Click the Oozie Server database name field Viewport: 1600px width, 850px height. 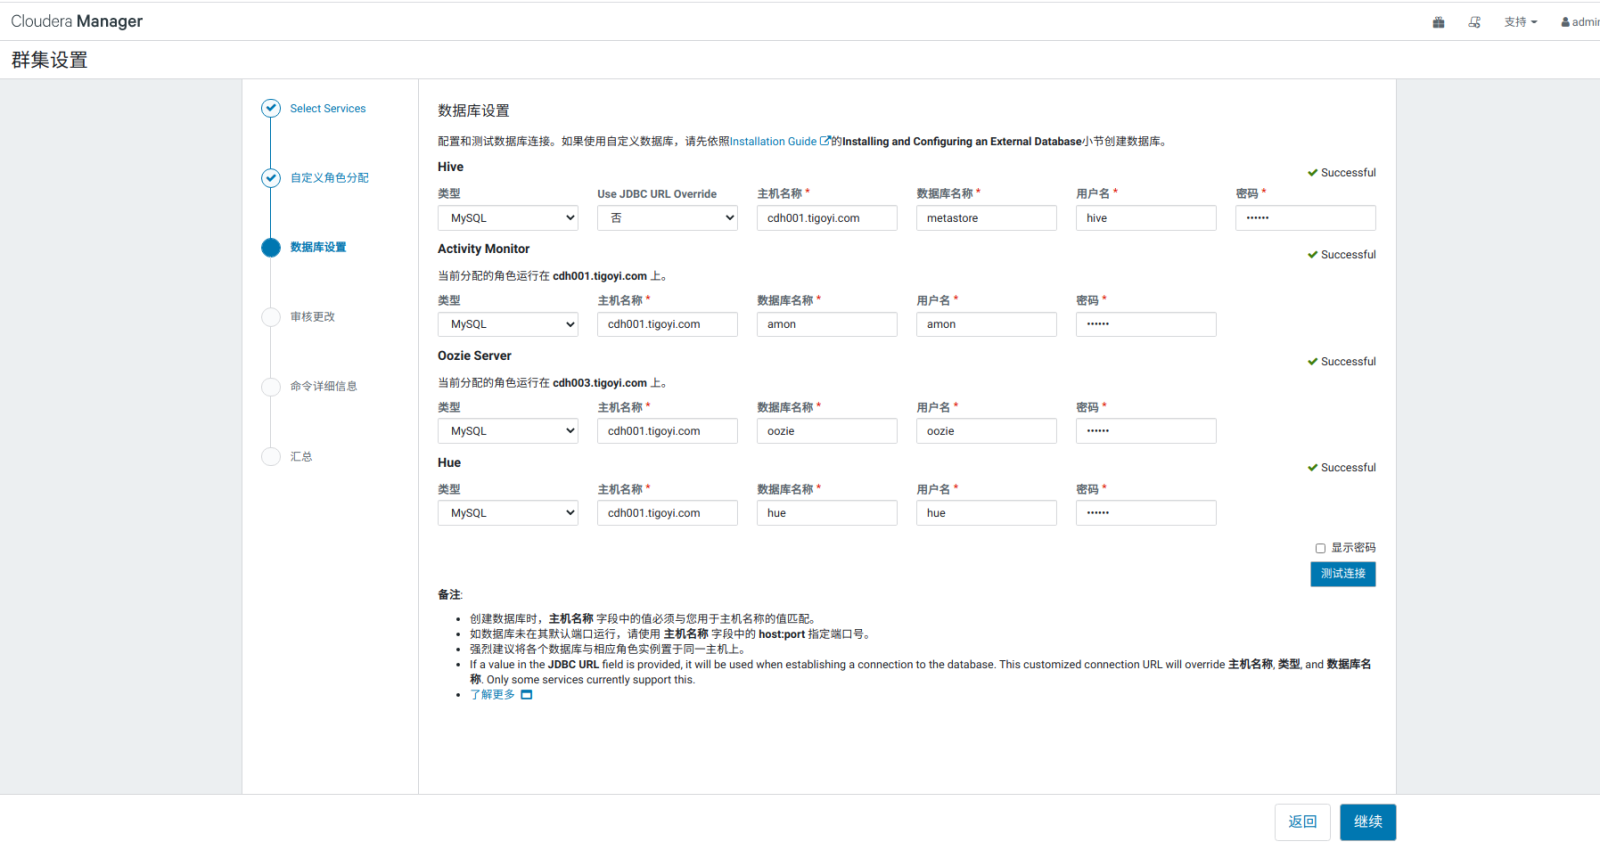[827, 431]
